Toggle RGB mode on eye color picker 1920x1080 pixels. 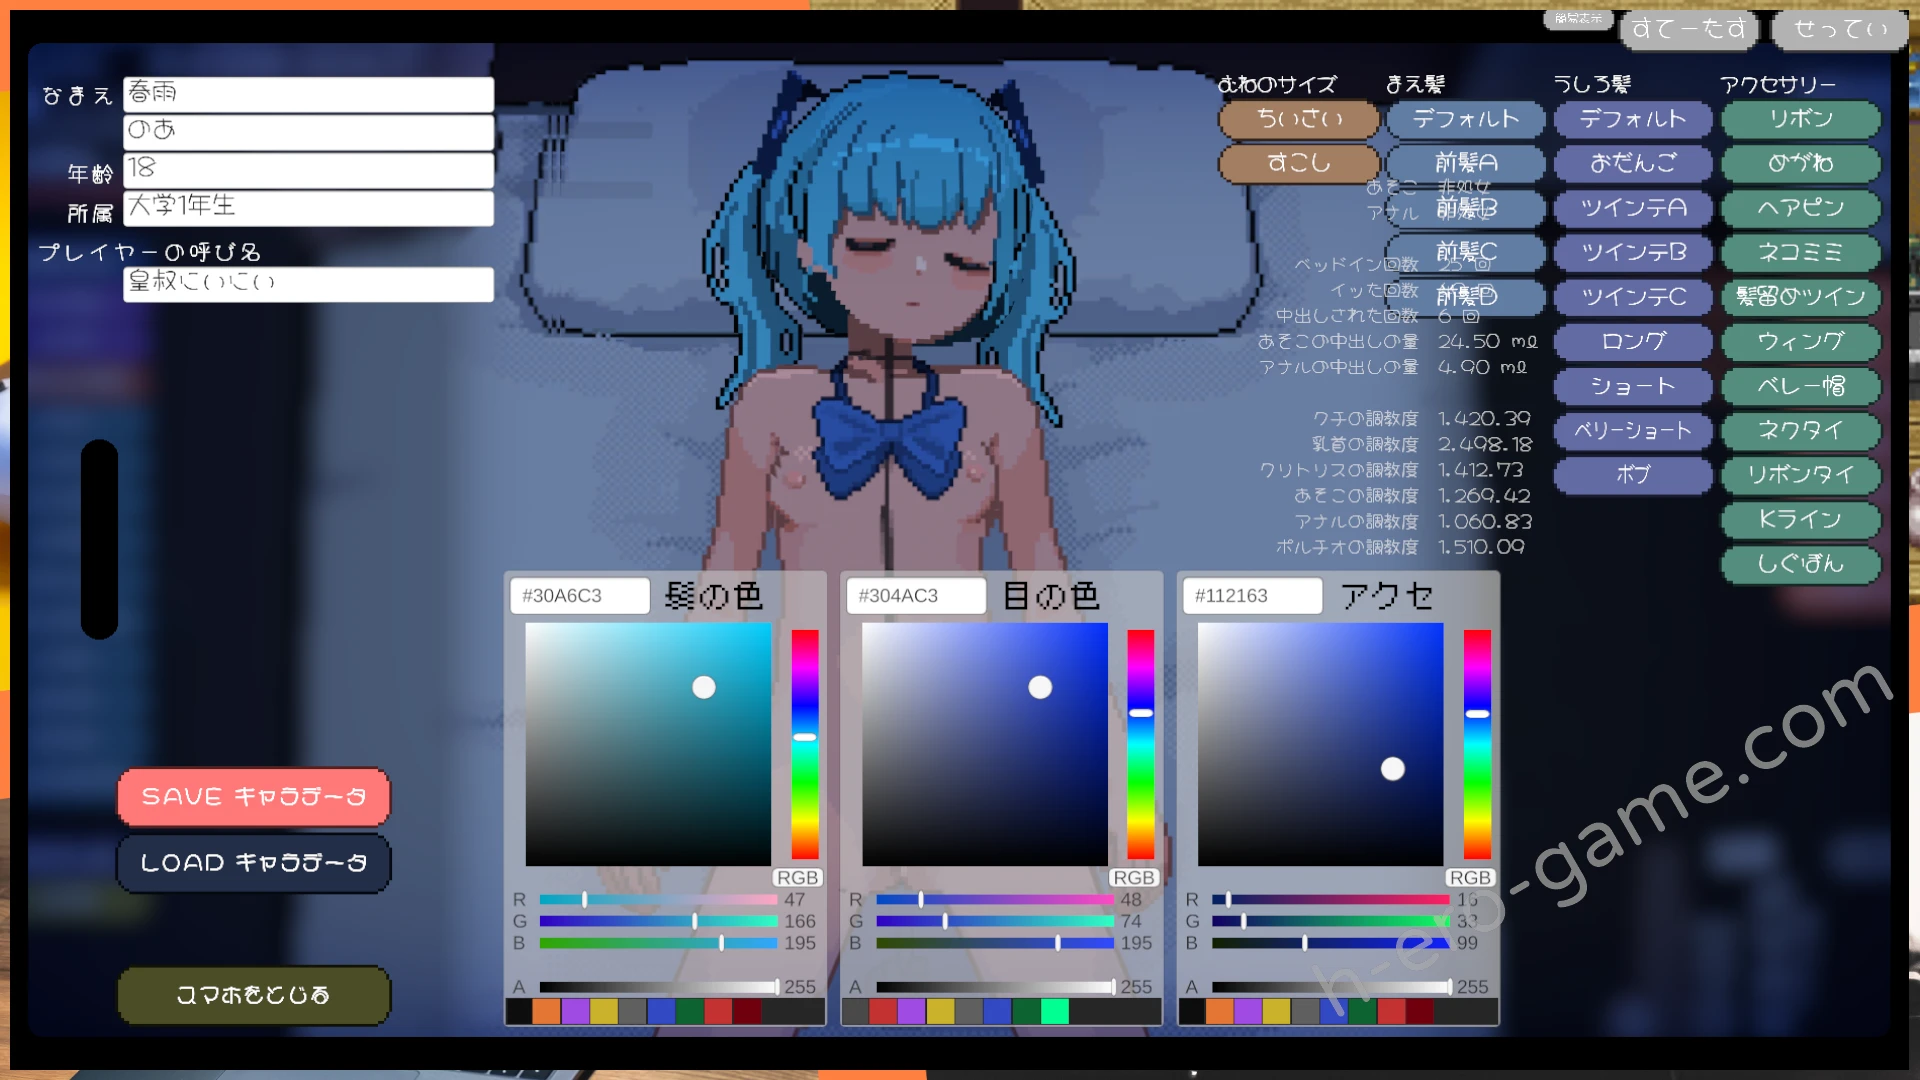pyautogui.click(x=1133, y=877)
